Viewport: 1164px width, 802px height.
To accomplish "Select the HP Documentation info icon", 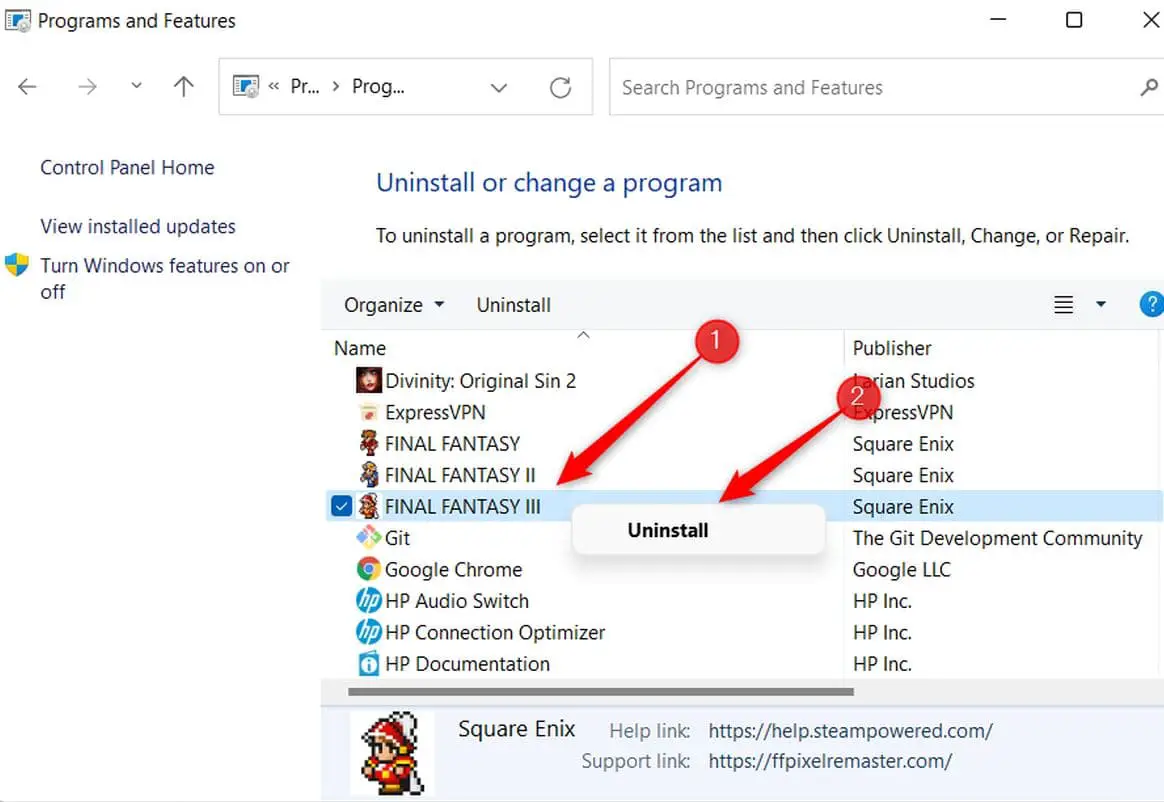I will click(369, 664).
